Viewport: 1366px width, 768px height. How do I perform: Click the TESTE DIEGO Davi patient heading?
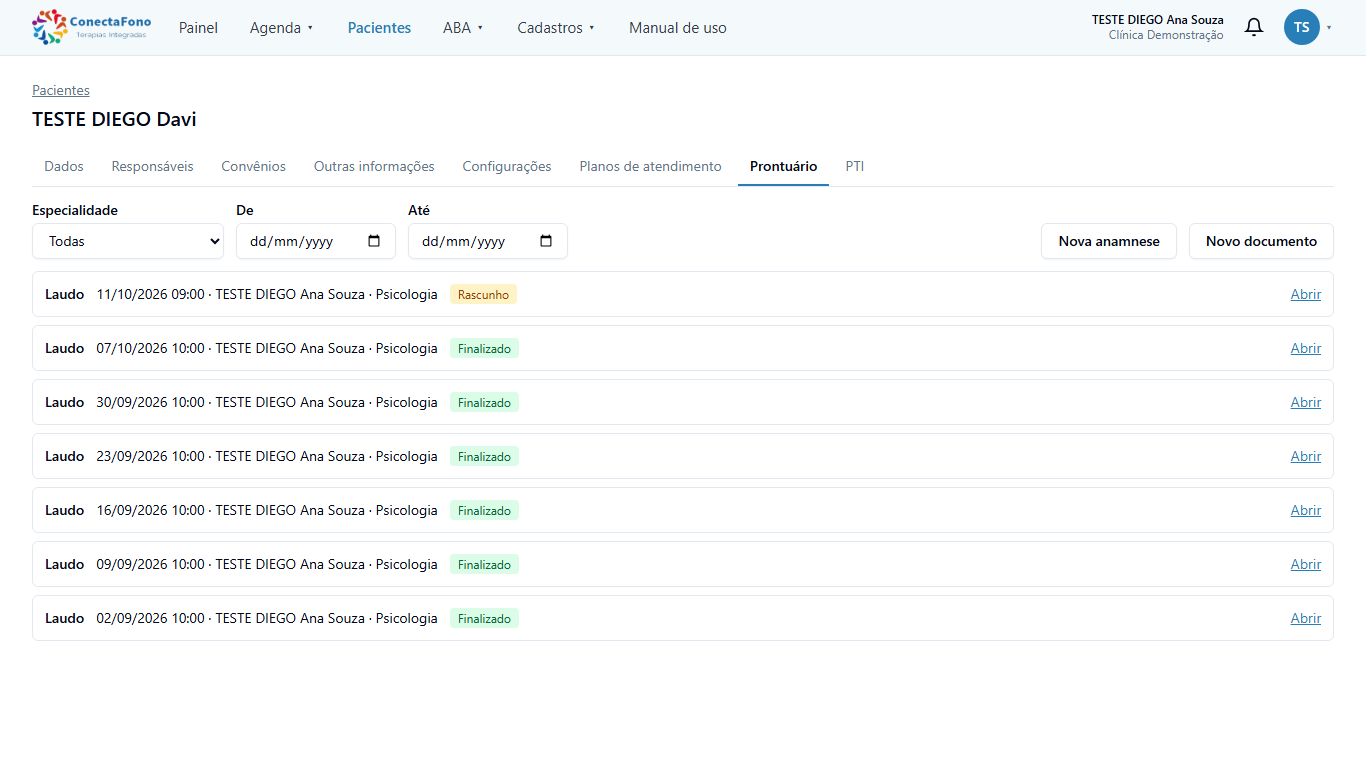(x=114, y=119)
